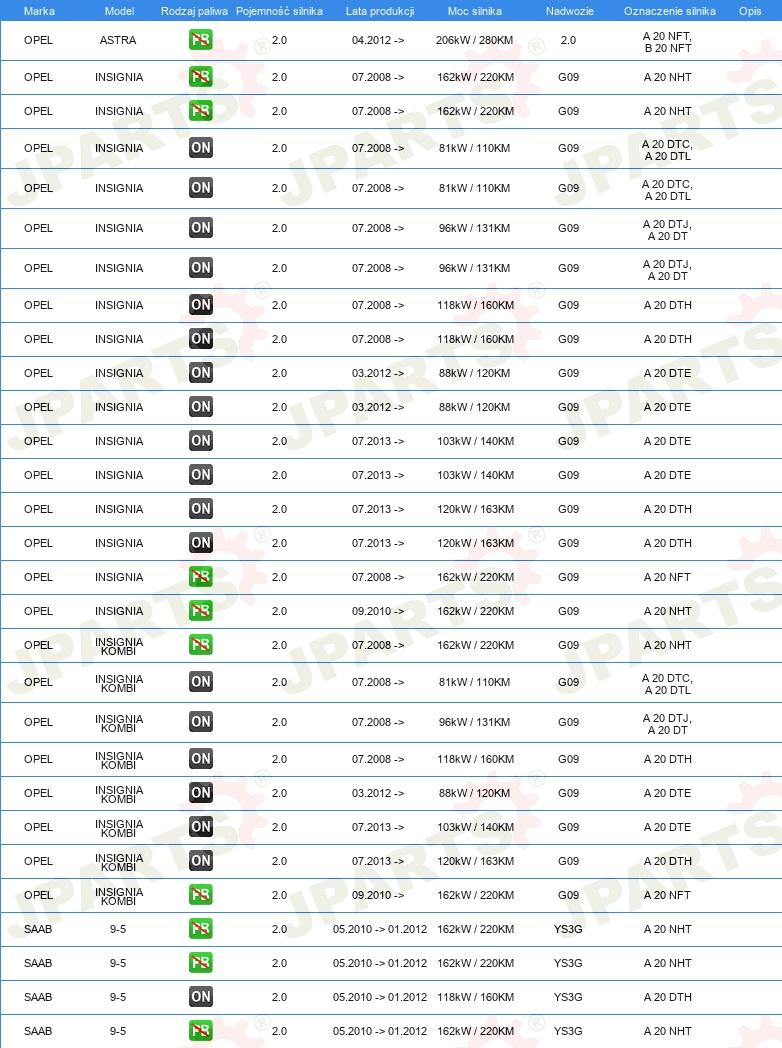
Task: Select the 04.2012 -> production date cell
Action: pos(378,40)
